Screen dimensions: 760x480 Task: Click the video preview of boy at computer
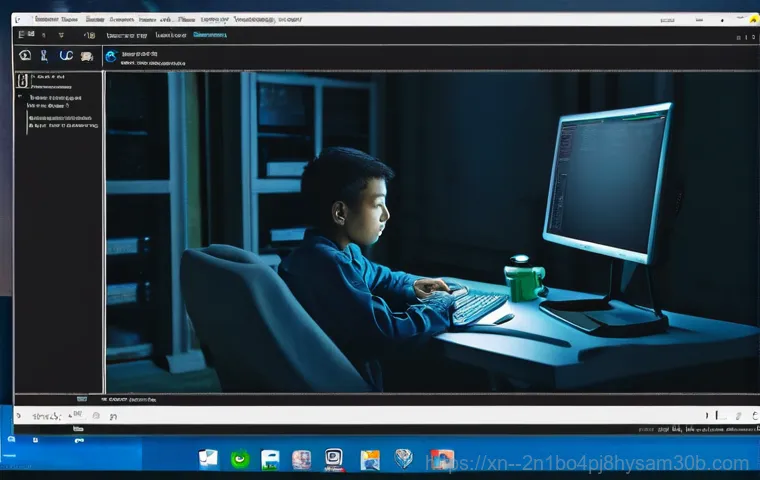click(x=432, y=232)
